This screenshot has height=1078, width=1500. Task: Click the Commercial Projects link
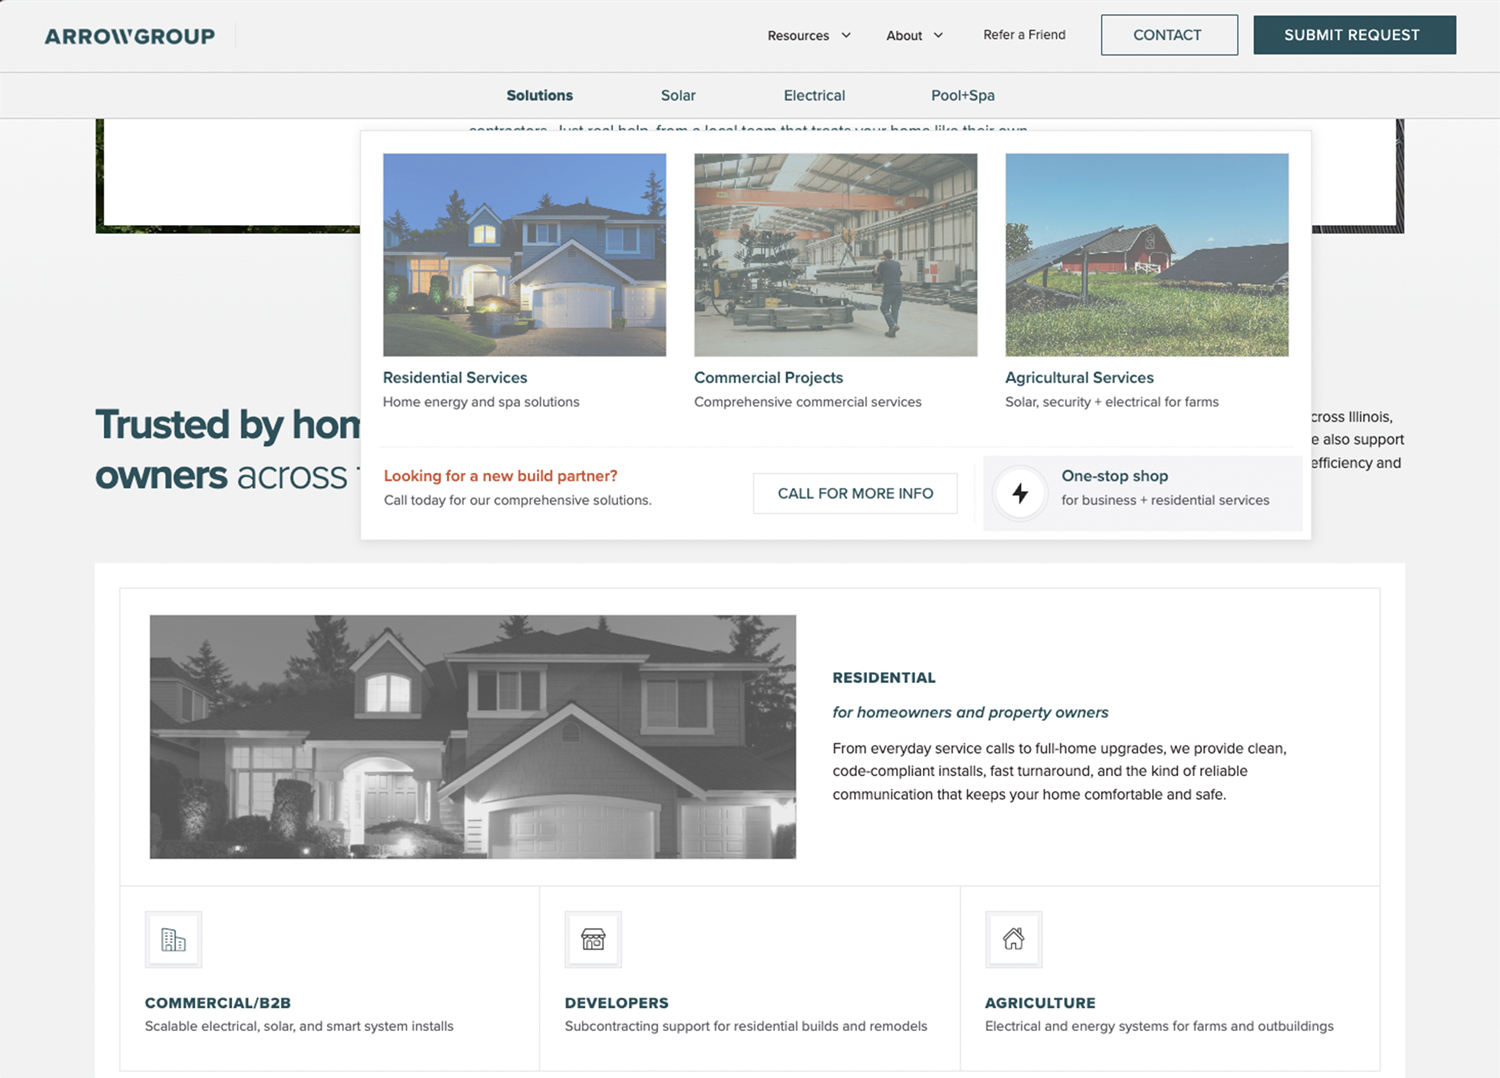click(x=768, y=377)
